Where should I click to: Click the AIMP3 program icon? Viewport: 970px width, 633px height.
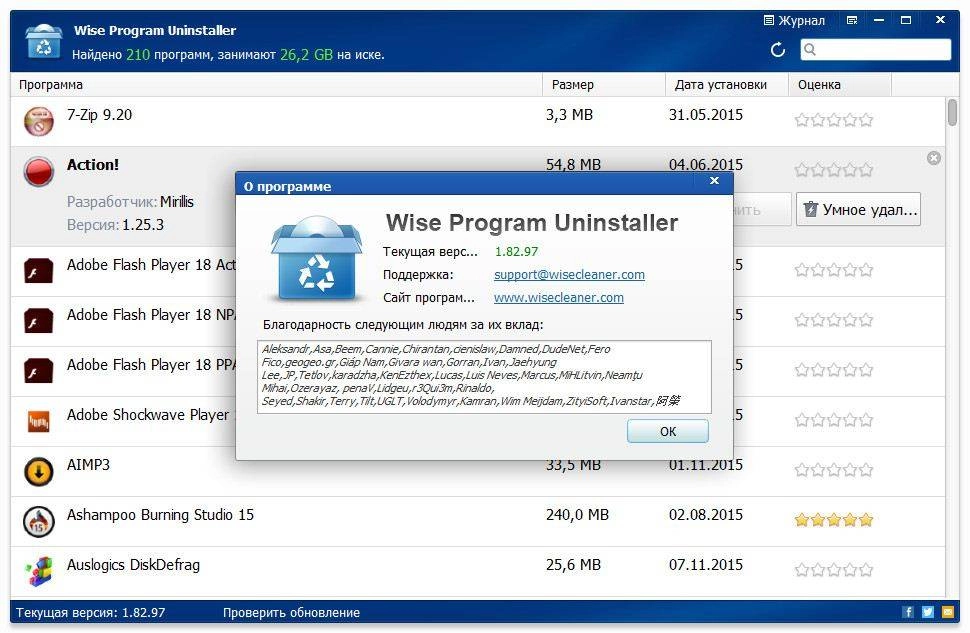click(38, 472)
